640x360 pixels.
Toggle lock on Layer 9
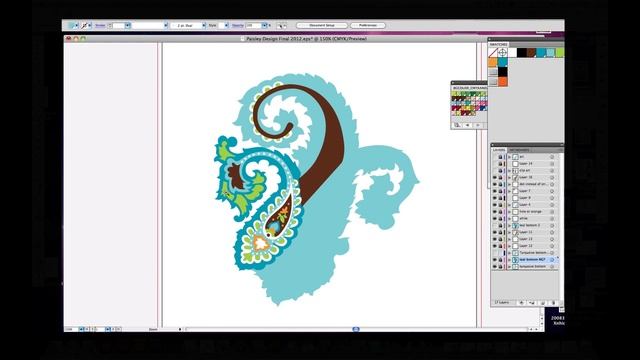tap(500, 198)
